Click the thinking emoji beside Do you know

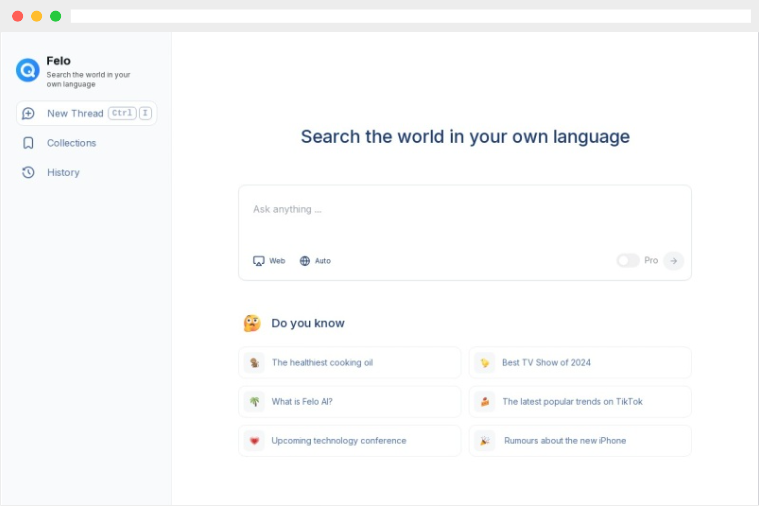[252, 323]
